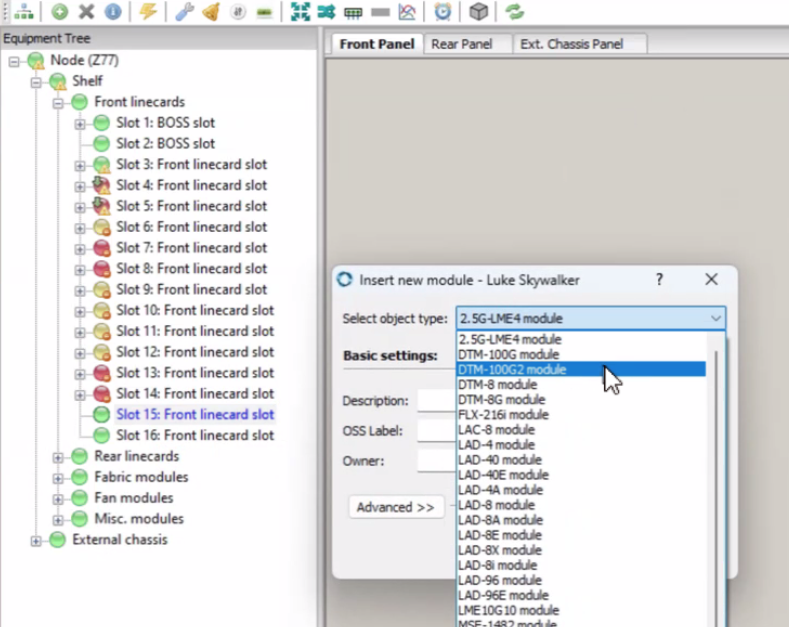Collapse the Shelf tree node
The image size is (789, 627).
(x=36, y=82)
